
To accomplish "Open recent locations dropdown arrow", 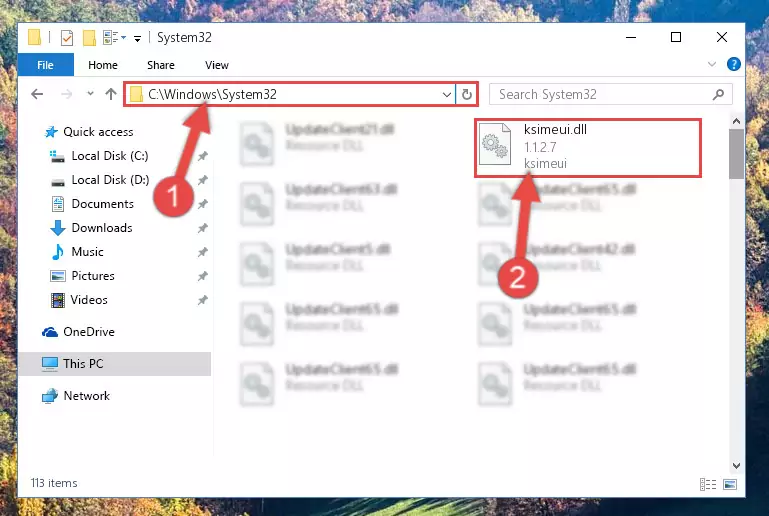I will (90, 93).
